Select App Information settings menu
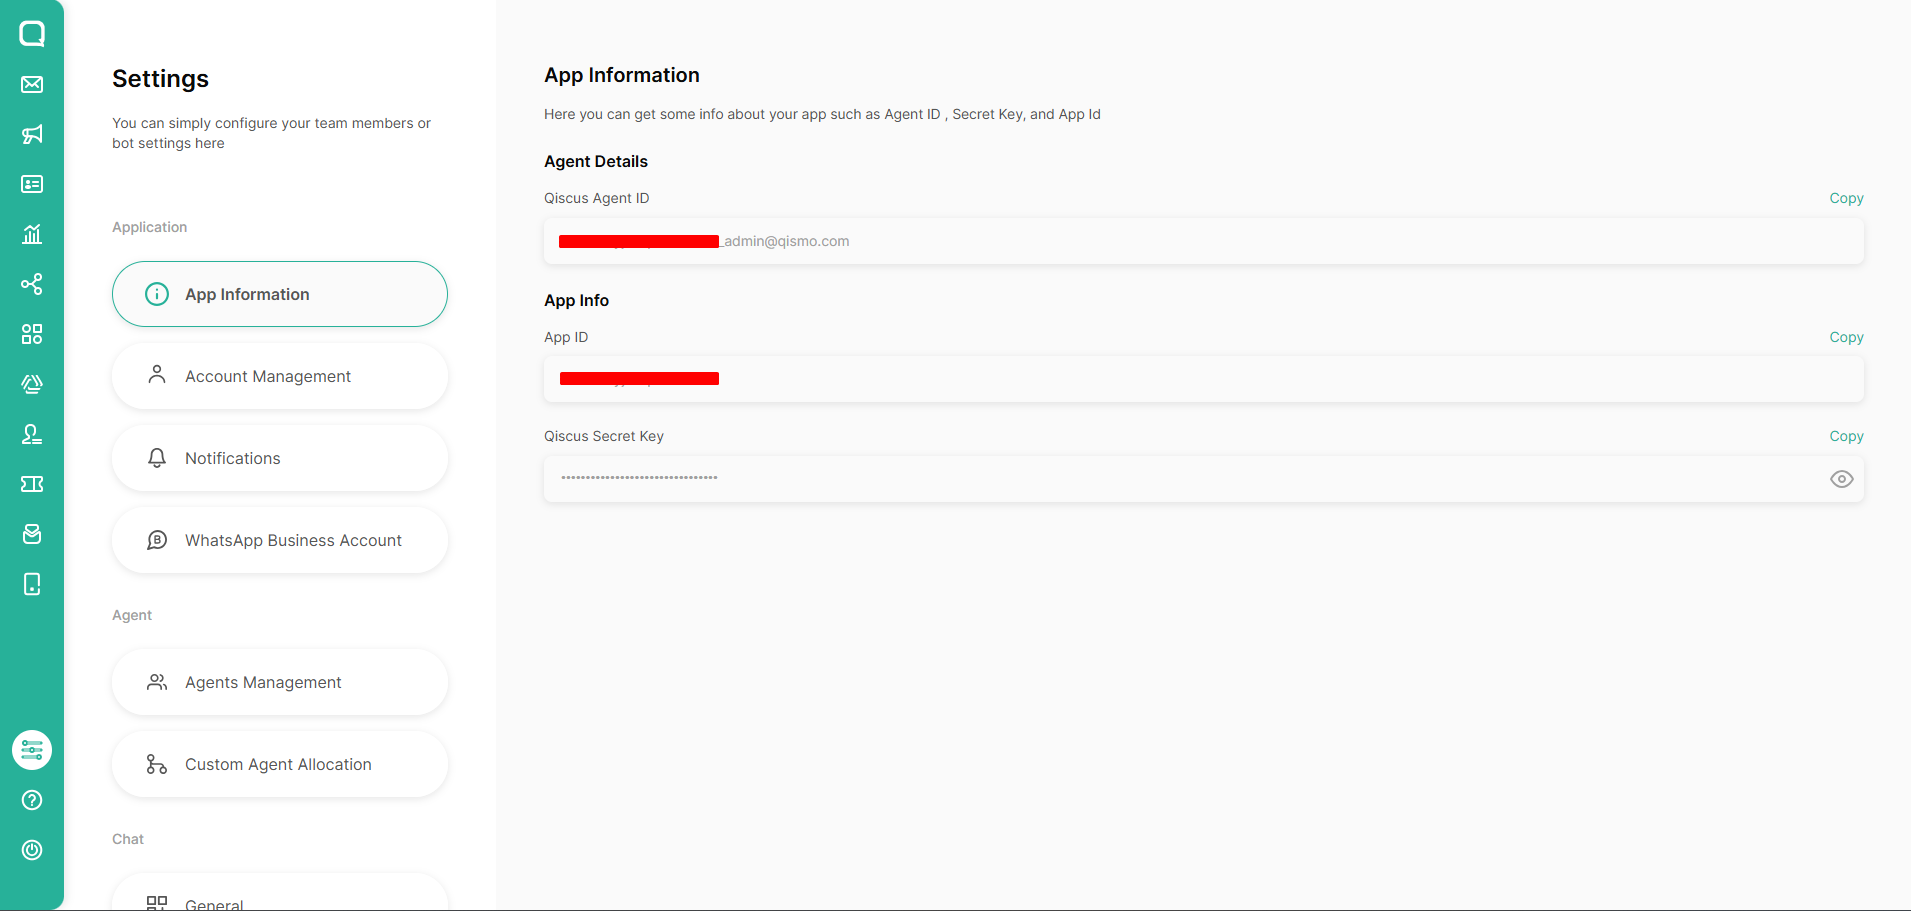The width and height of the screenshot is (1911, 911). pos(280,294)
